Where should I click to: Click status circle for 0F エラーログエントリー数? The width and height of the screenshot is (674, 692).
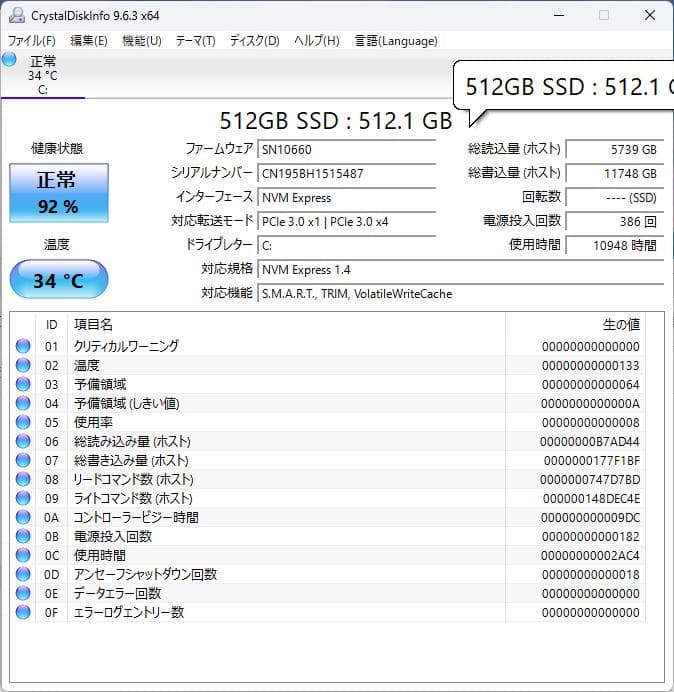(x=23, y=612)
